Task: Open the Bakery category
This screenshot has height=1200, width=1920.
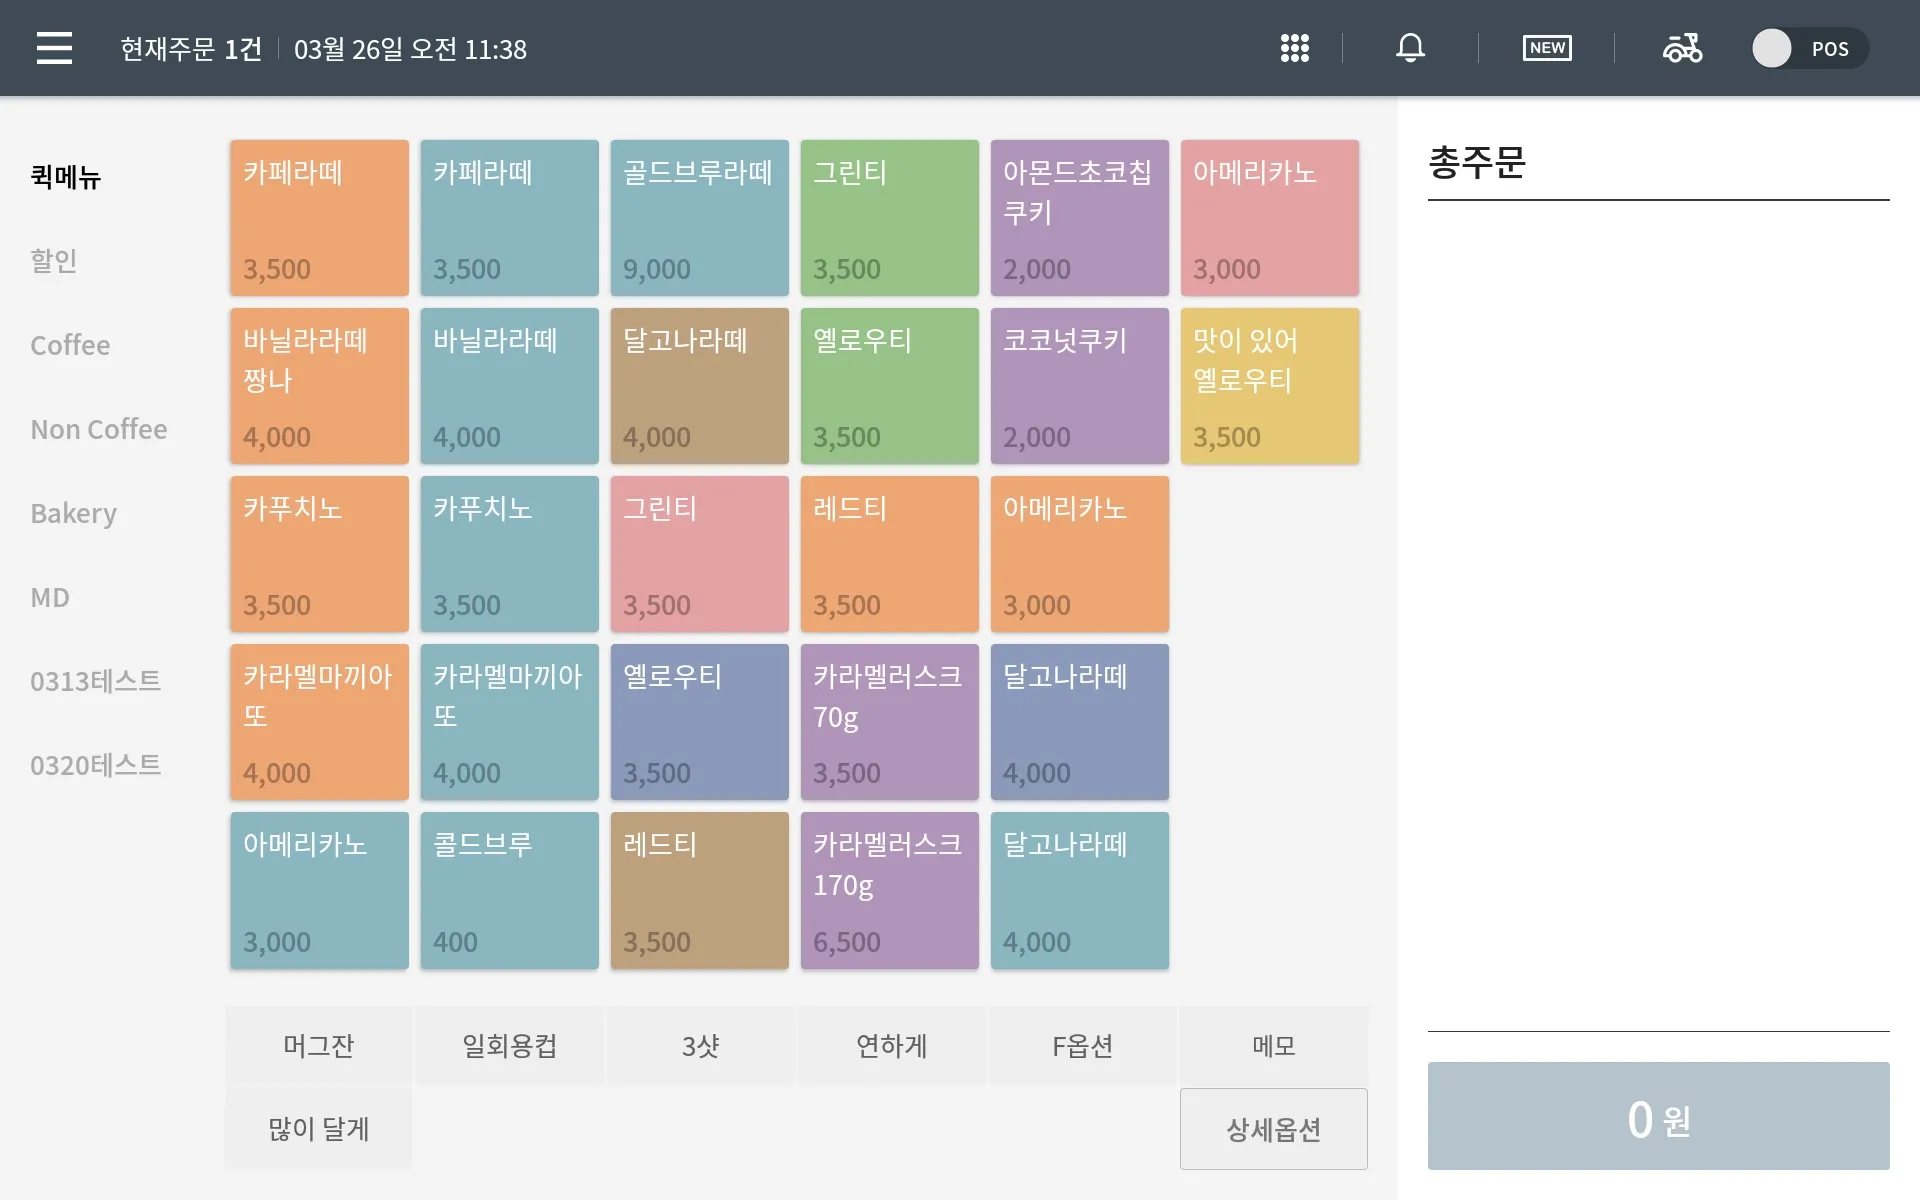Action: coord(73,513)
